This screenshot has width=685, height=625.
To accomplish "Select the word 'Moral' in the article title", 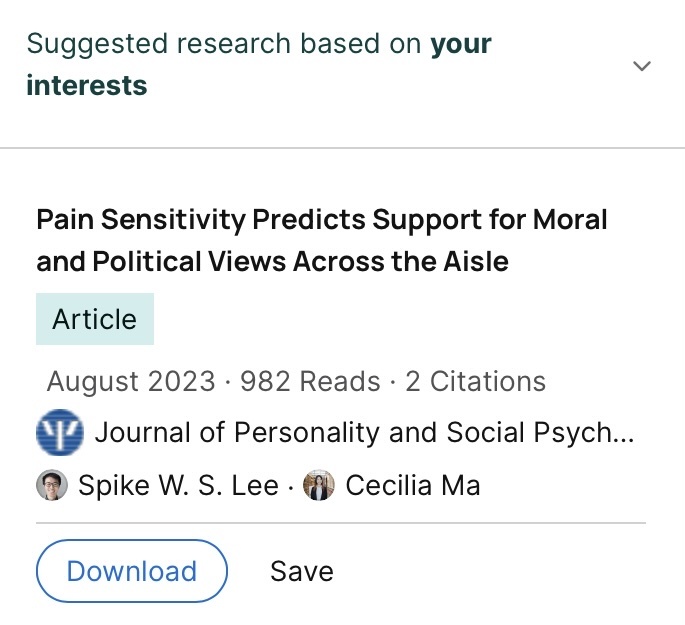I will tap(570, 219).
